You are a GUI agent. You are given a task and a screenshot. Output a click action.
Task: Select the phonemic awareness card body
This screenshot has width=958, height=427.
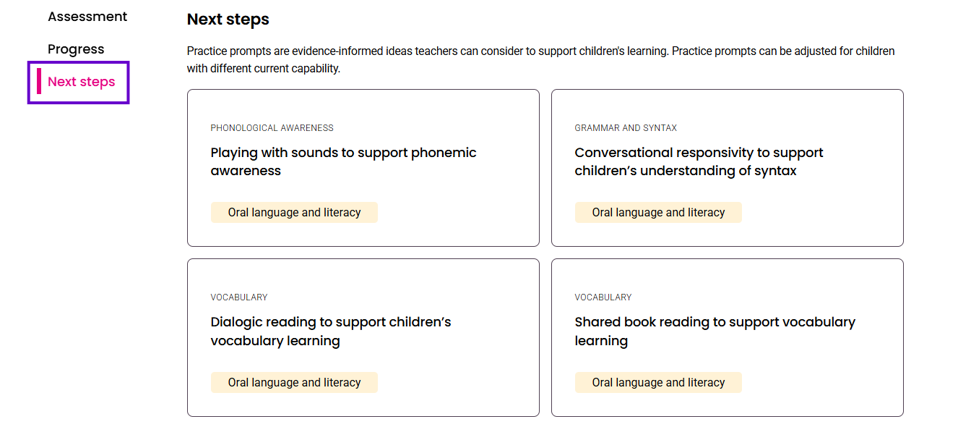[363, 168]
